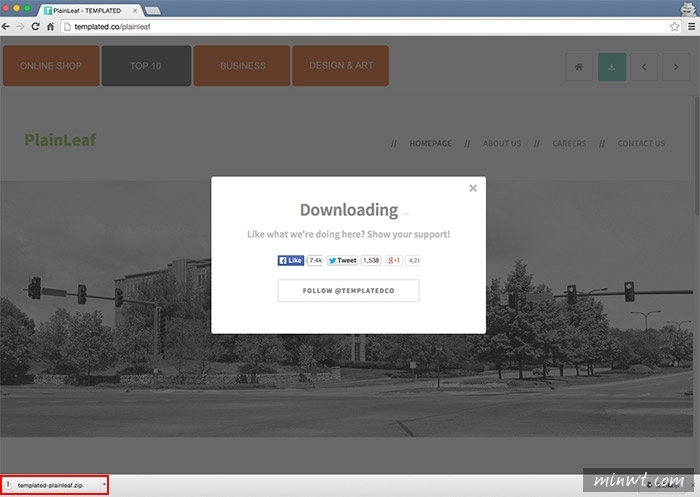
Task: Open the TOP 10 category
Action: tap(146, 66)
